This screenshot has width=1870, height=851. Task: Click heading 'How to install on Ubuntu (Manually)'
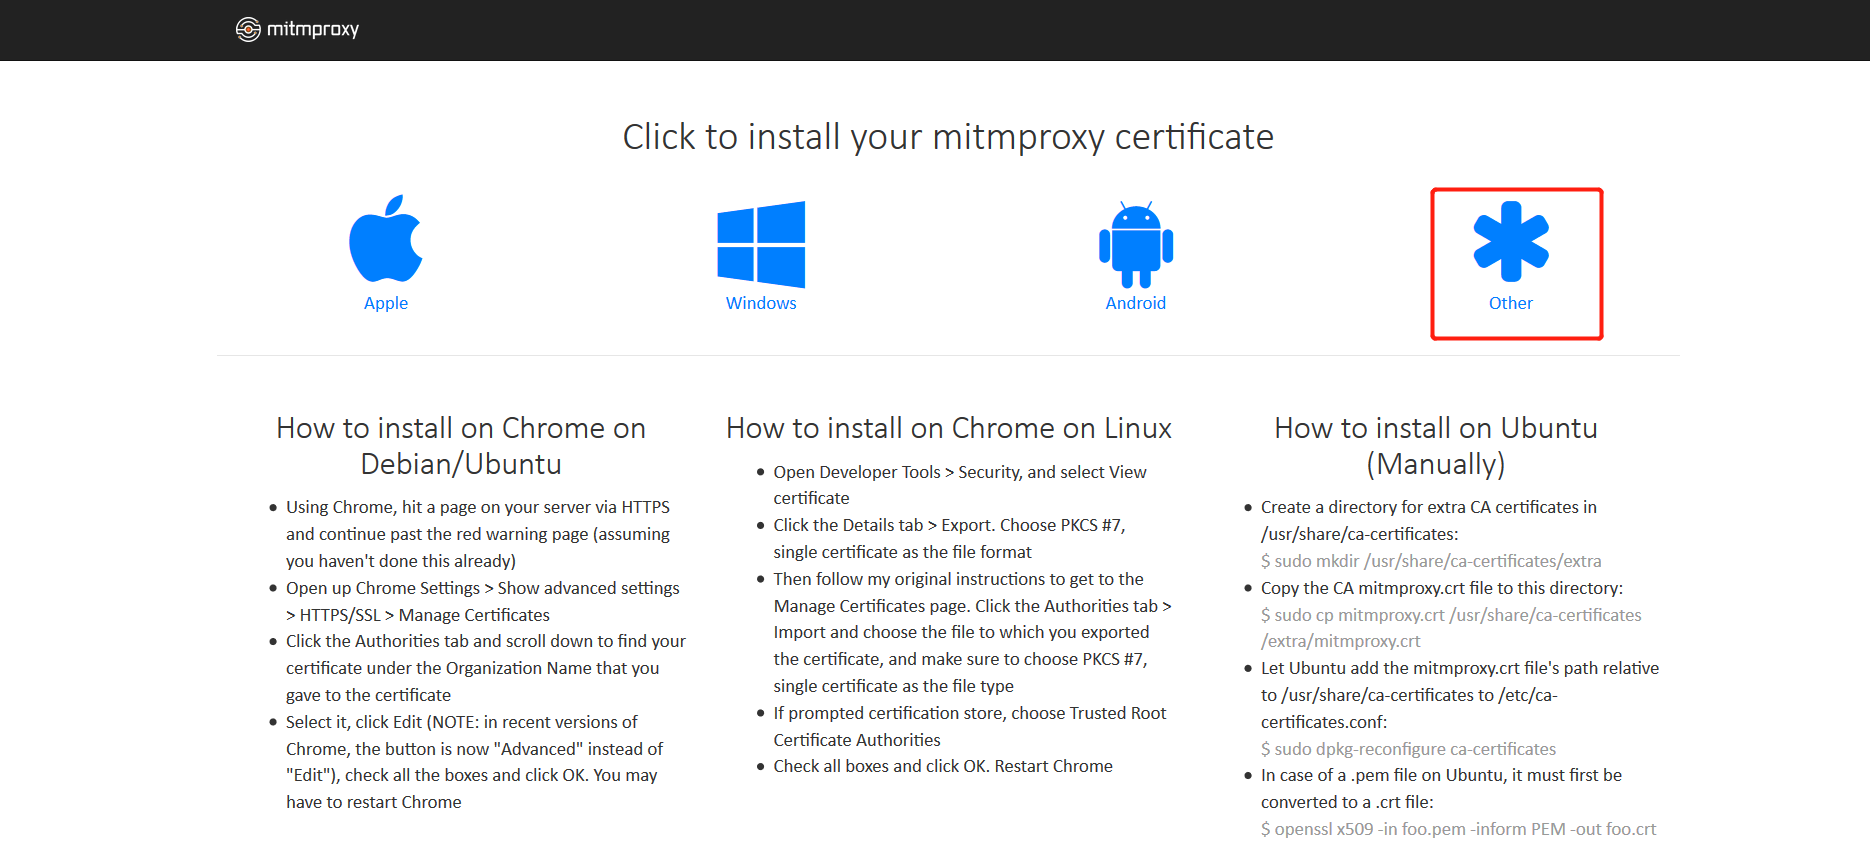pyautogui.click(x=1436, y=446)
